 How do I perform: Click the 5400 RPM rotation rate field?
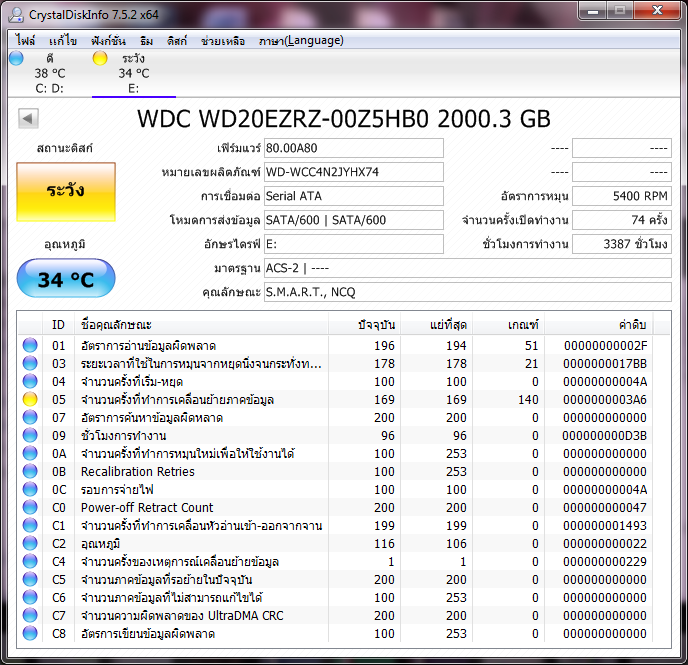pyautogui.click(x=622, y=196)
